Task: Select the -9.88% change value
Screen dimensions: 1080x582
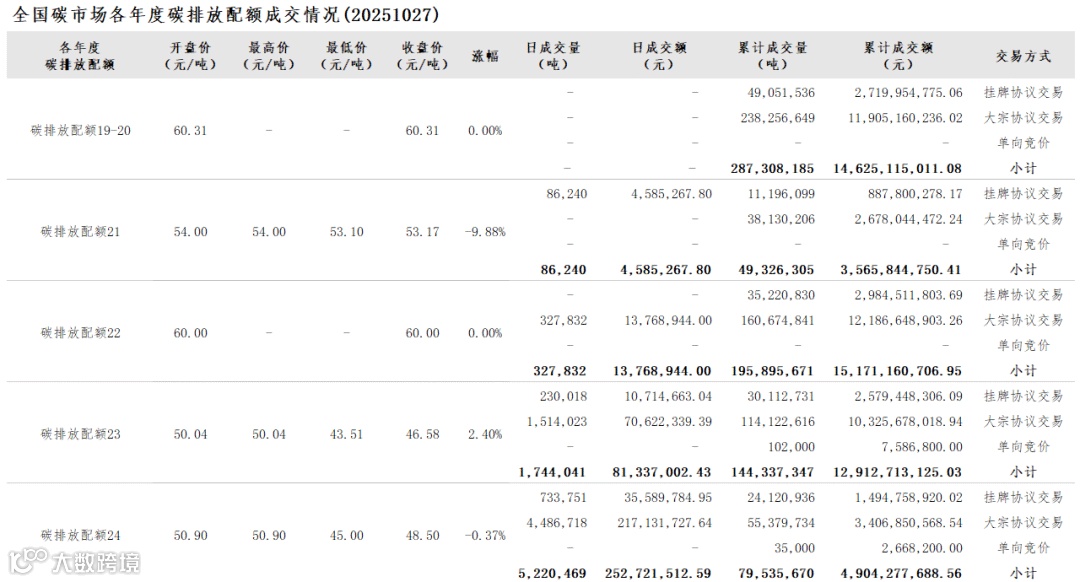Action: [485, 231]
